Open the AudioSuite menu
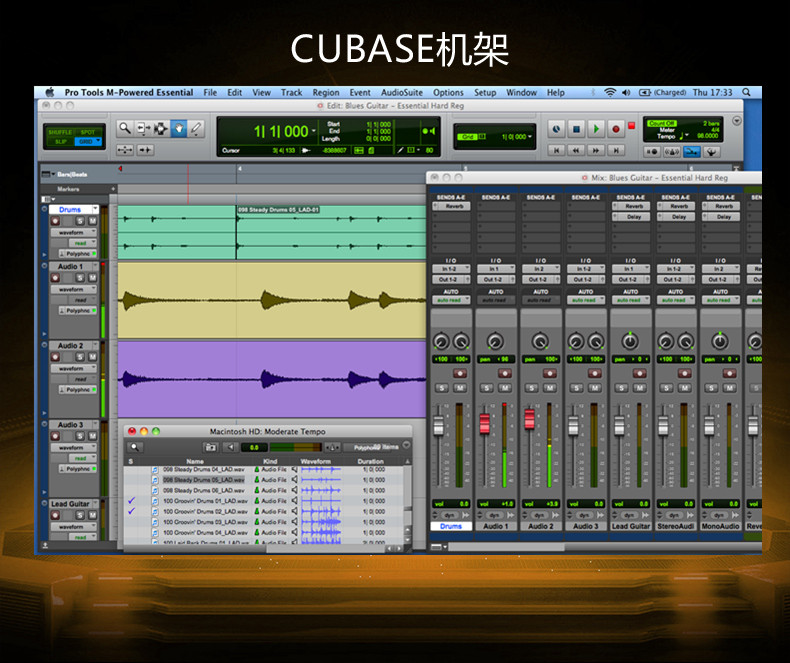This screenshot has height=663, width=790. [402, 93]
